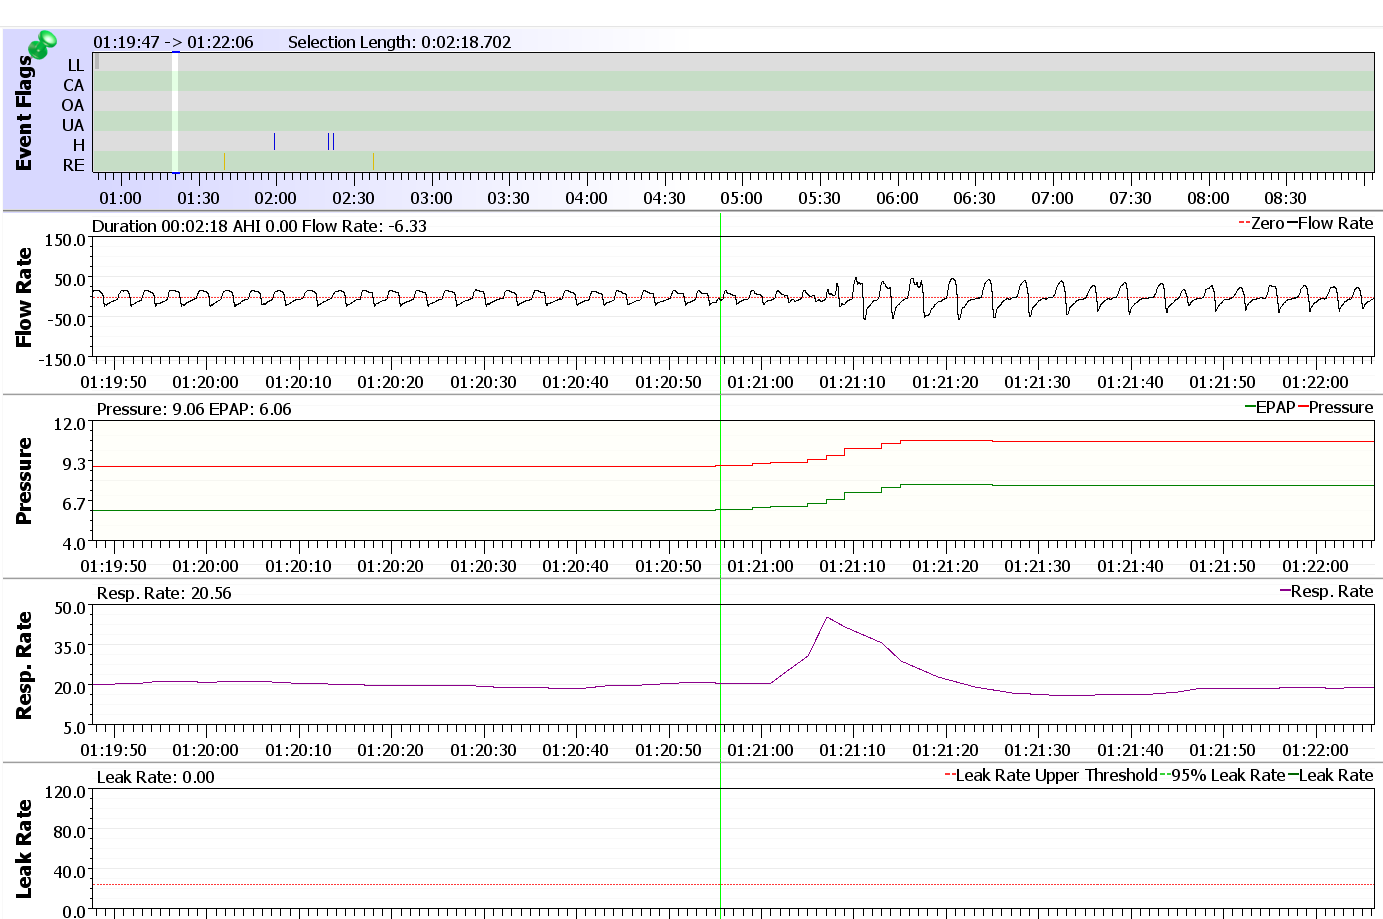Select the H event flag row label
The width and height of the screenshot is (1383, 919).
tap(79, 145)
